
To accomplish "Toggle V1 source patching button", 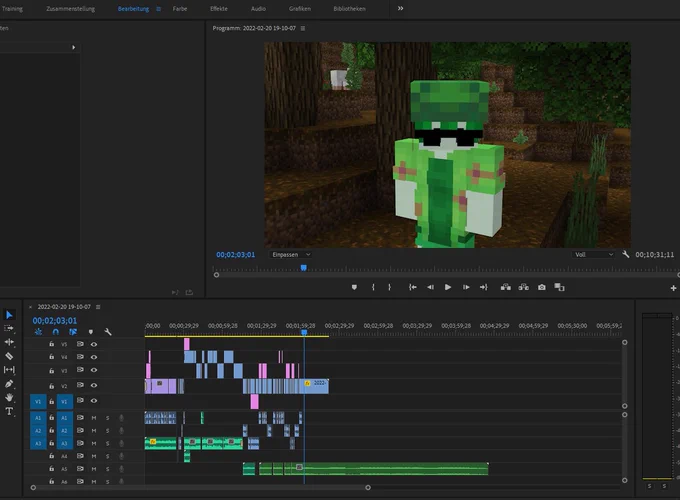I will click(38, 402).
